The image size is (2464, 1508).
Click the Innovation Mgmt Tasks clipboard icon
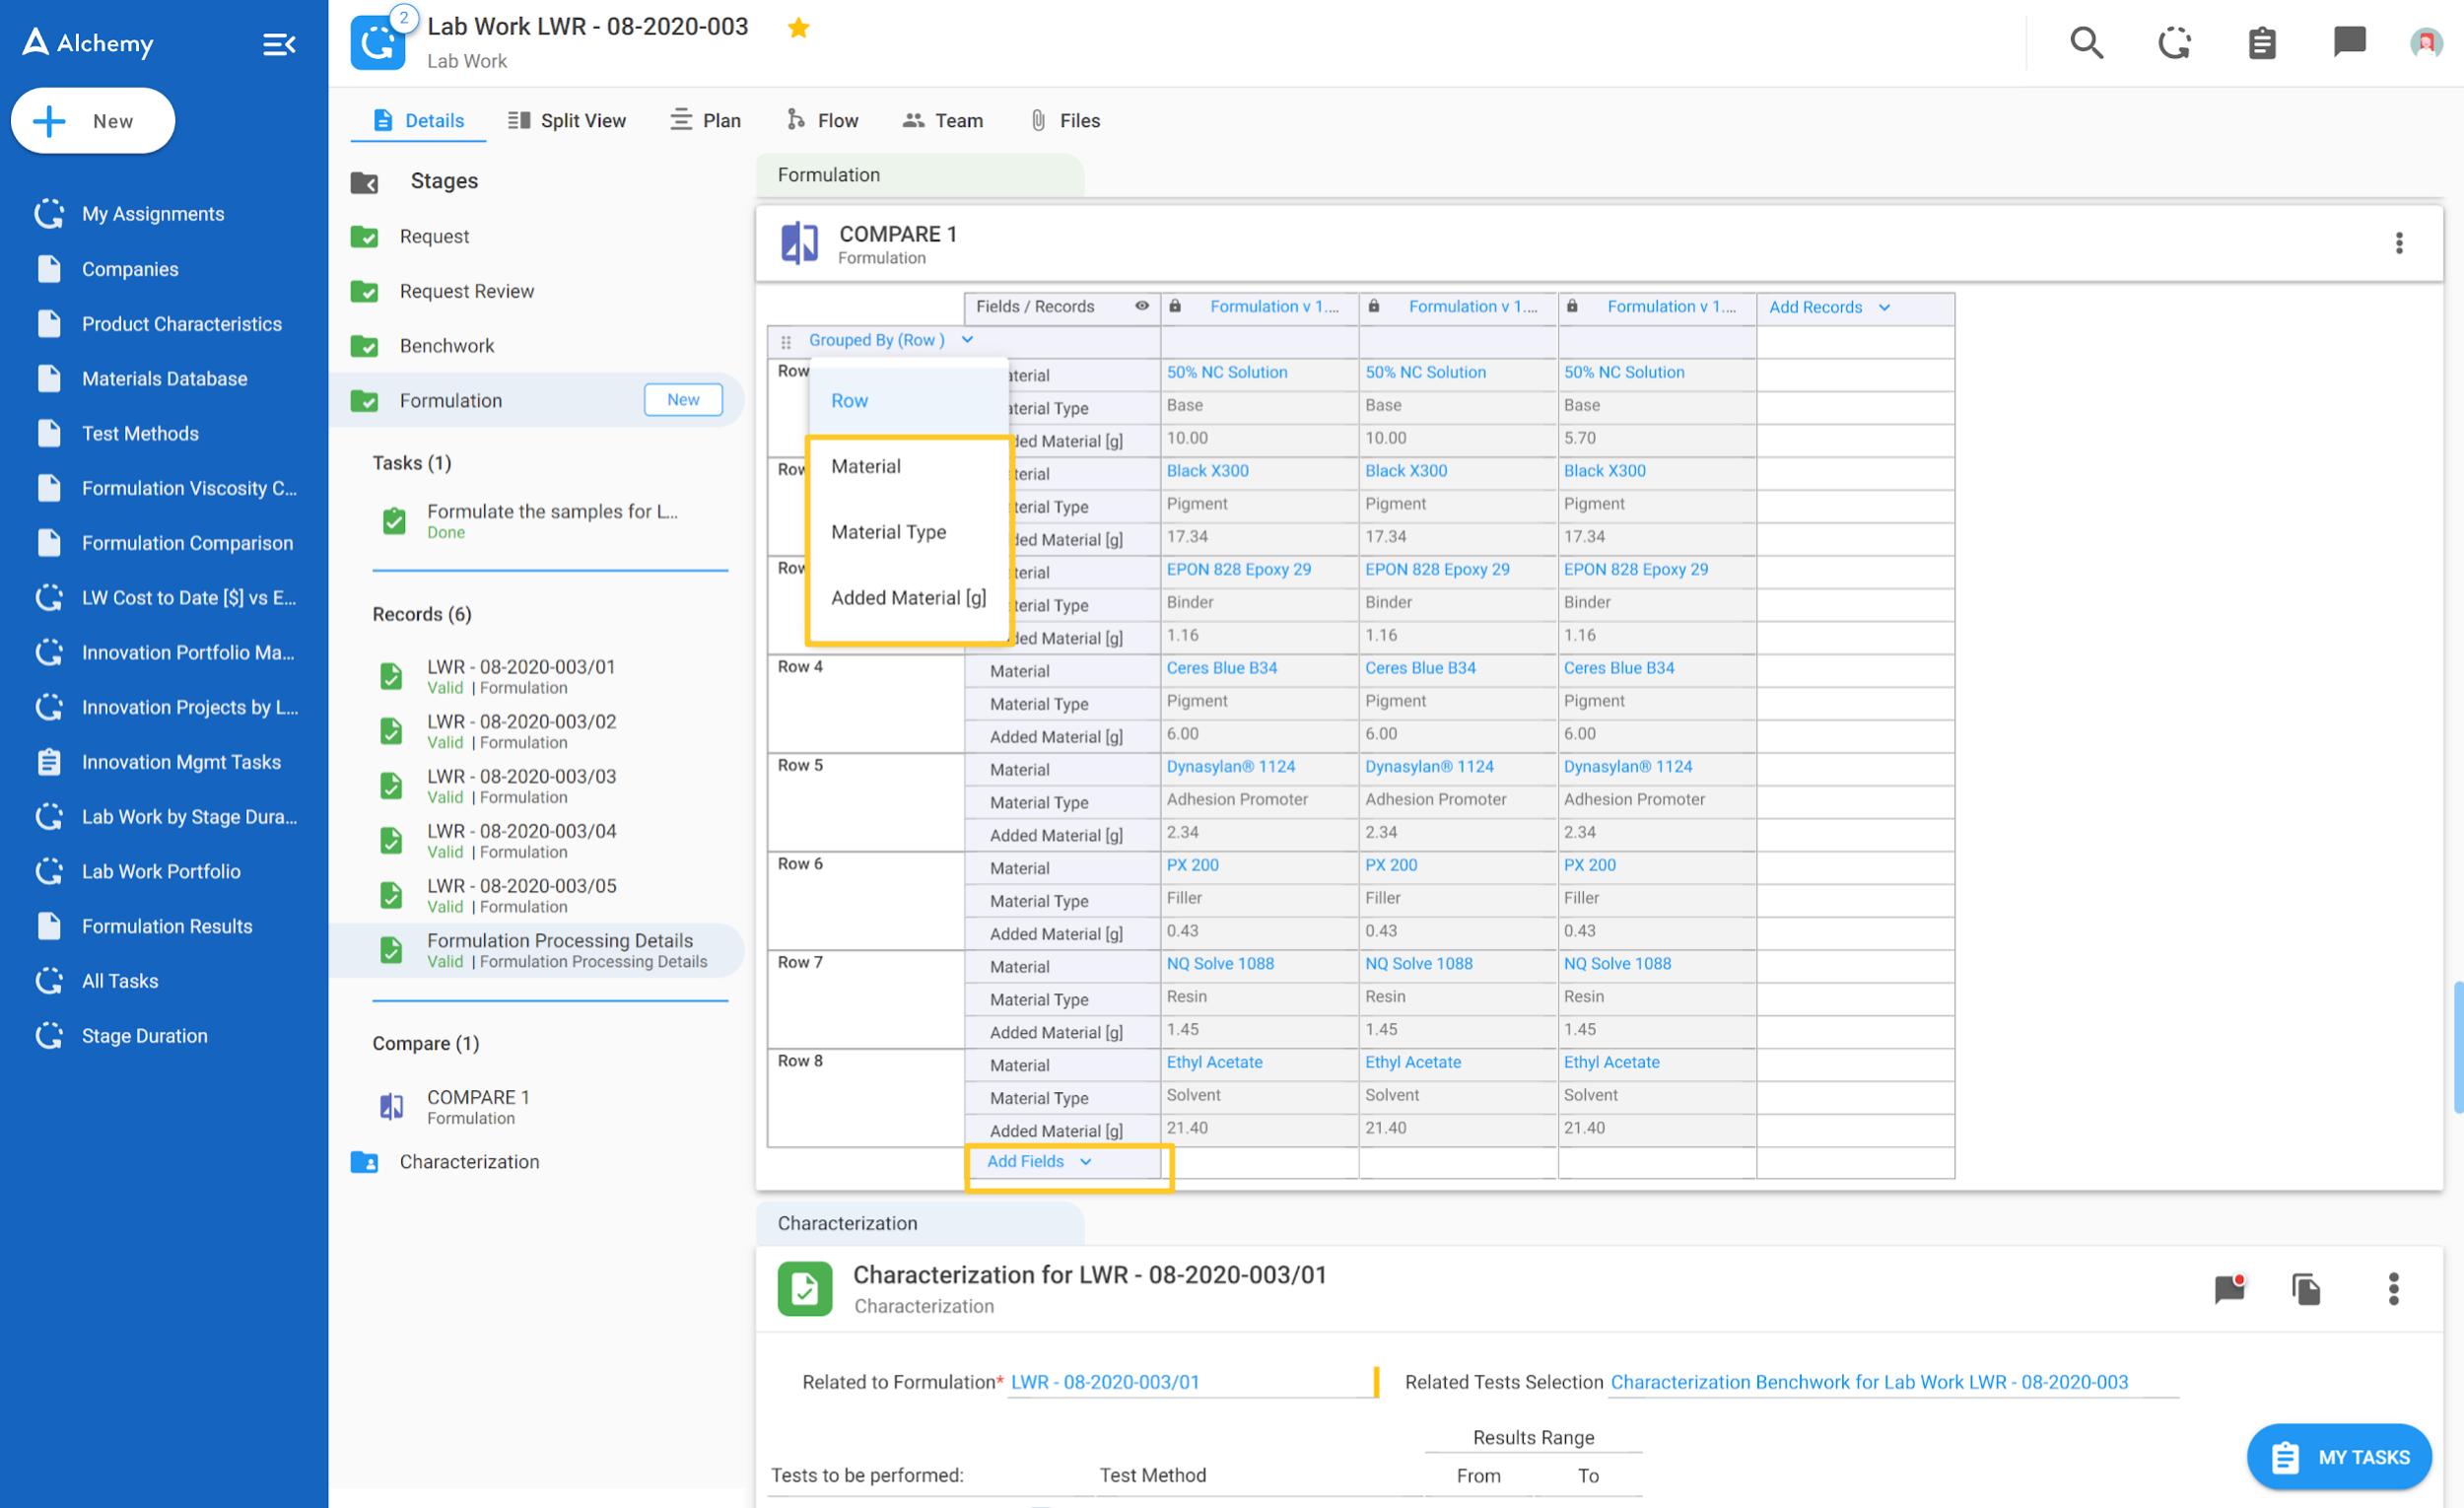click(49, 762)
